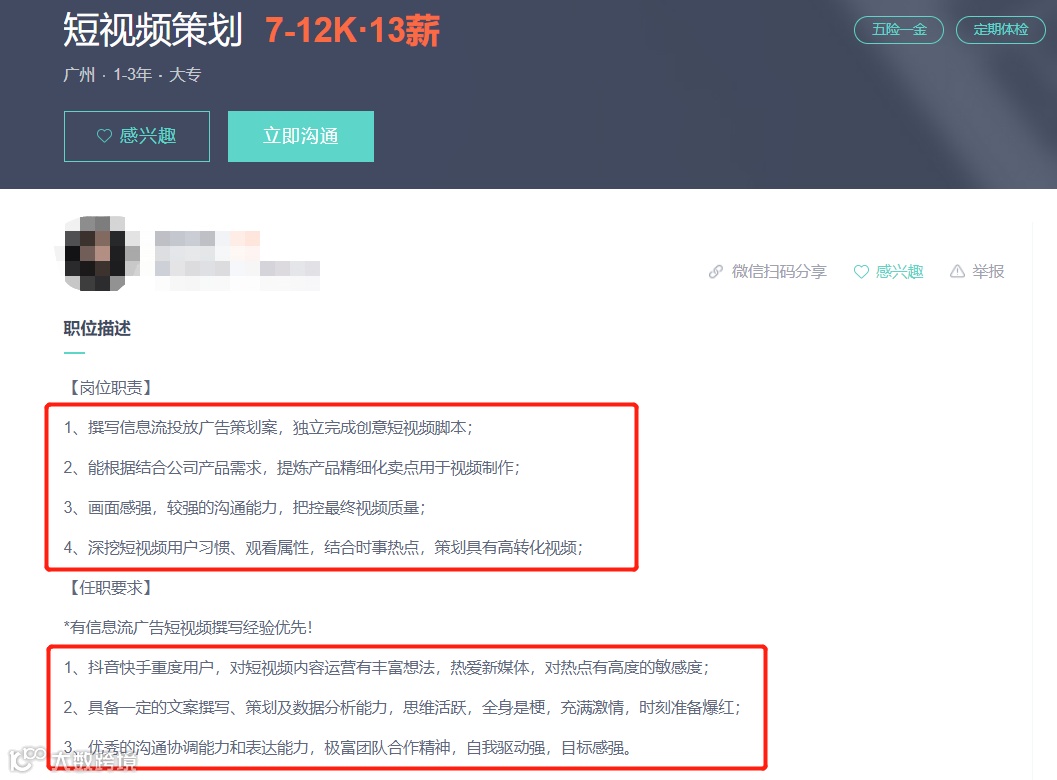This screenshot has height=780, width=1057.
Task: Click the 广州 location text
Action: [80, 74]
